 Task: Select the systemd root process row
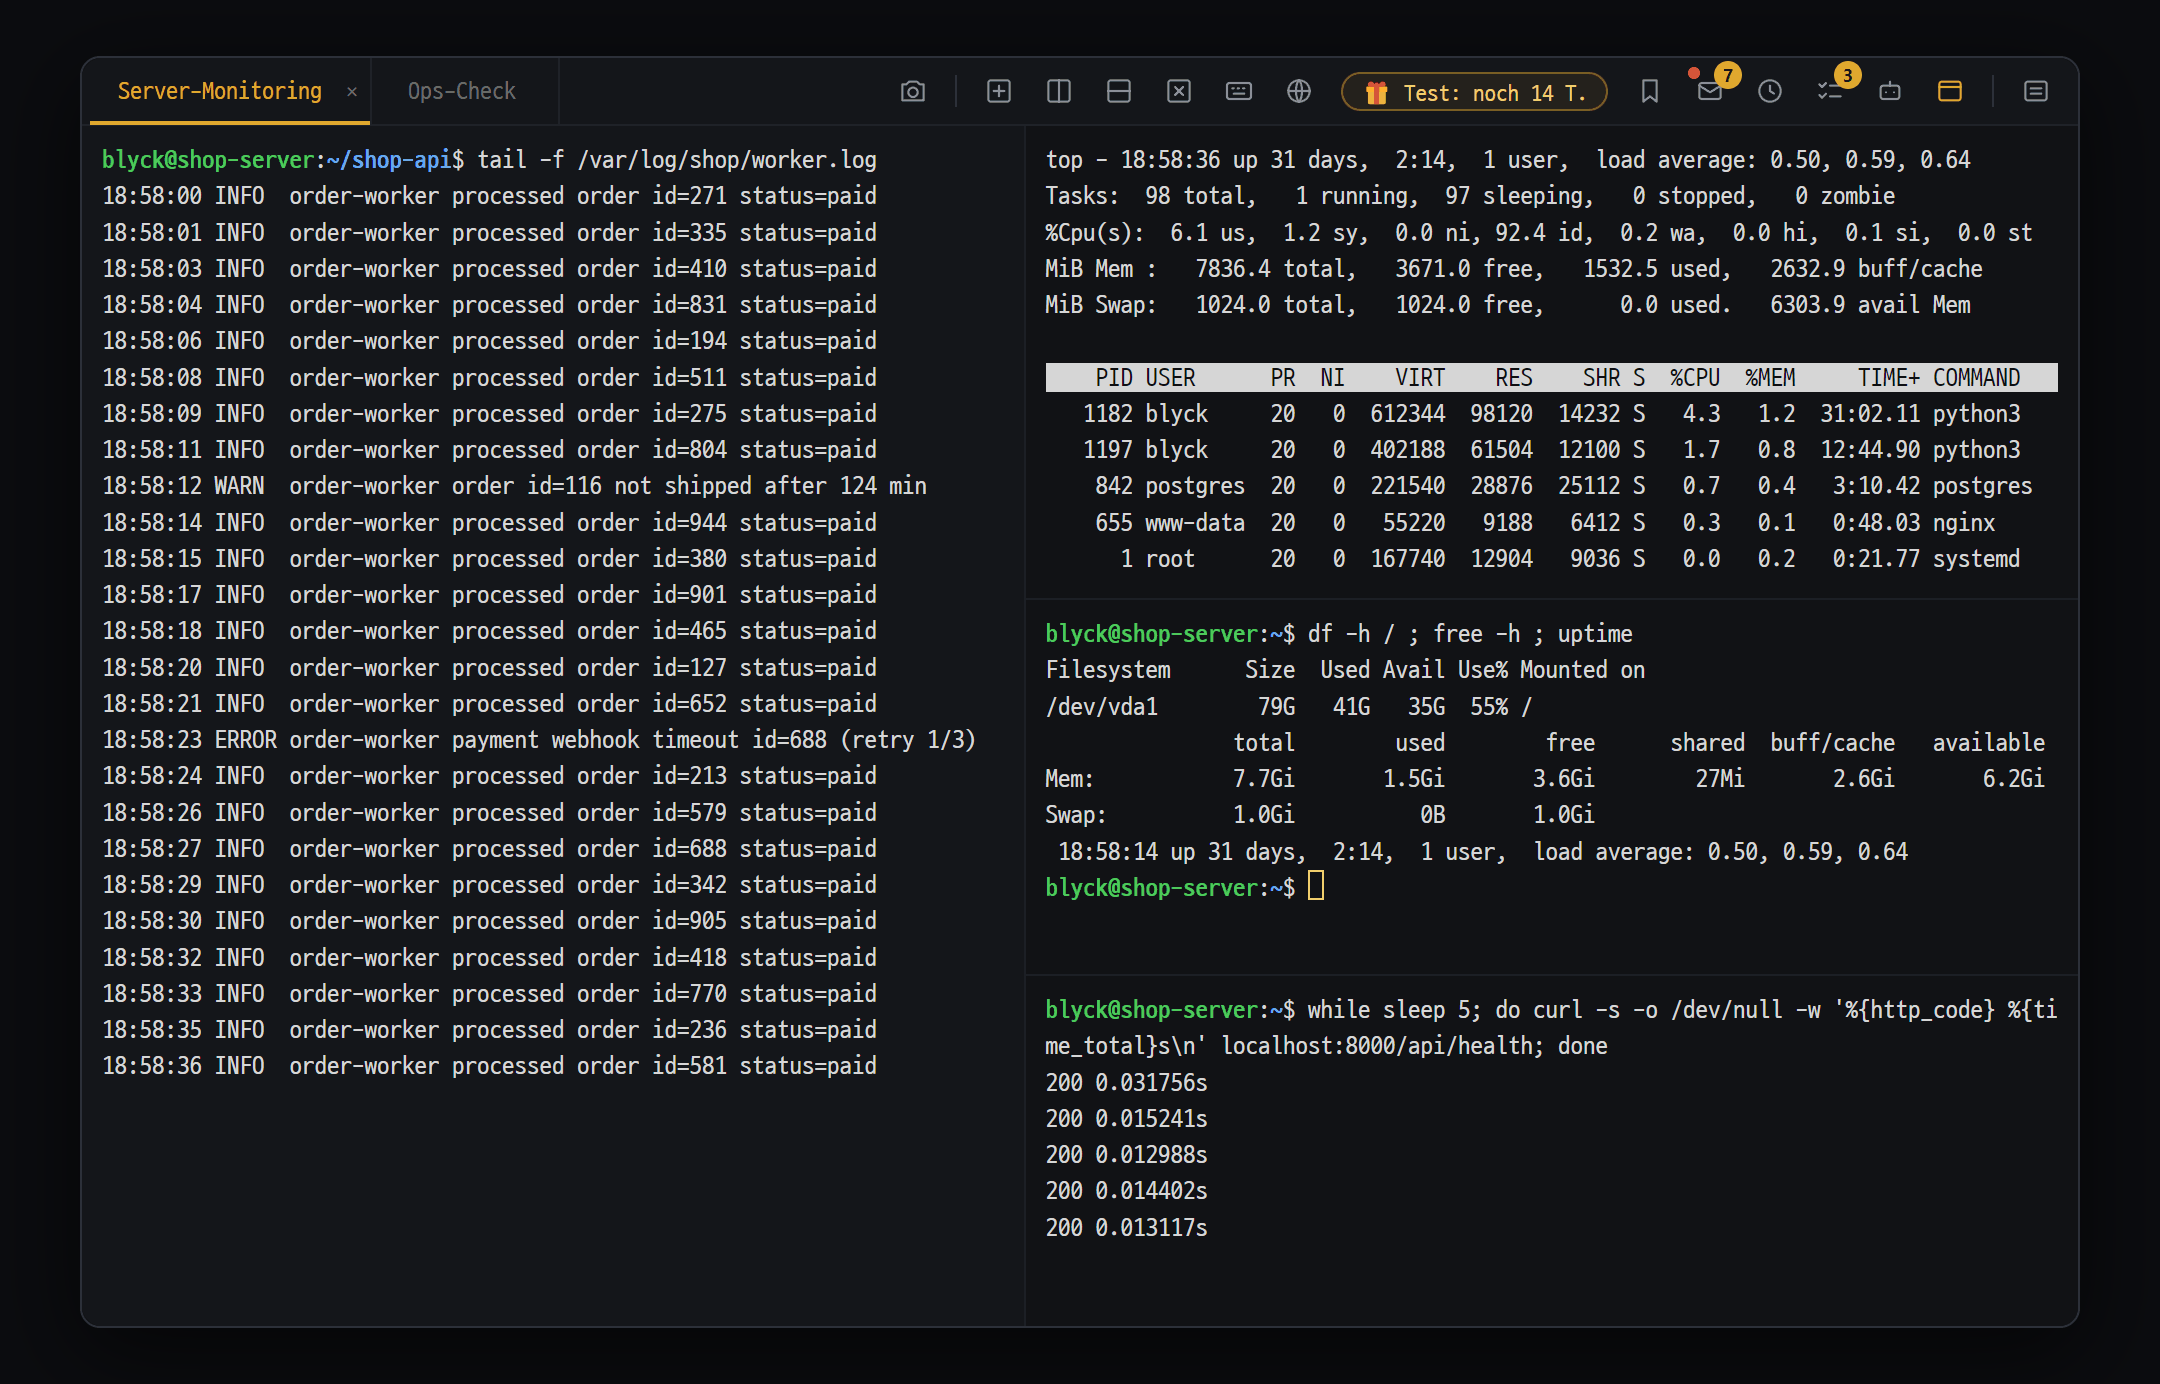coord(1551,559)
